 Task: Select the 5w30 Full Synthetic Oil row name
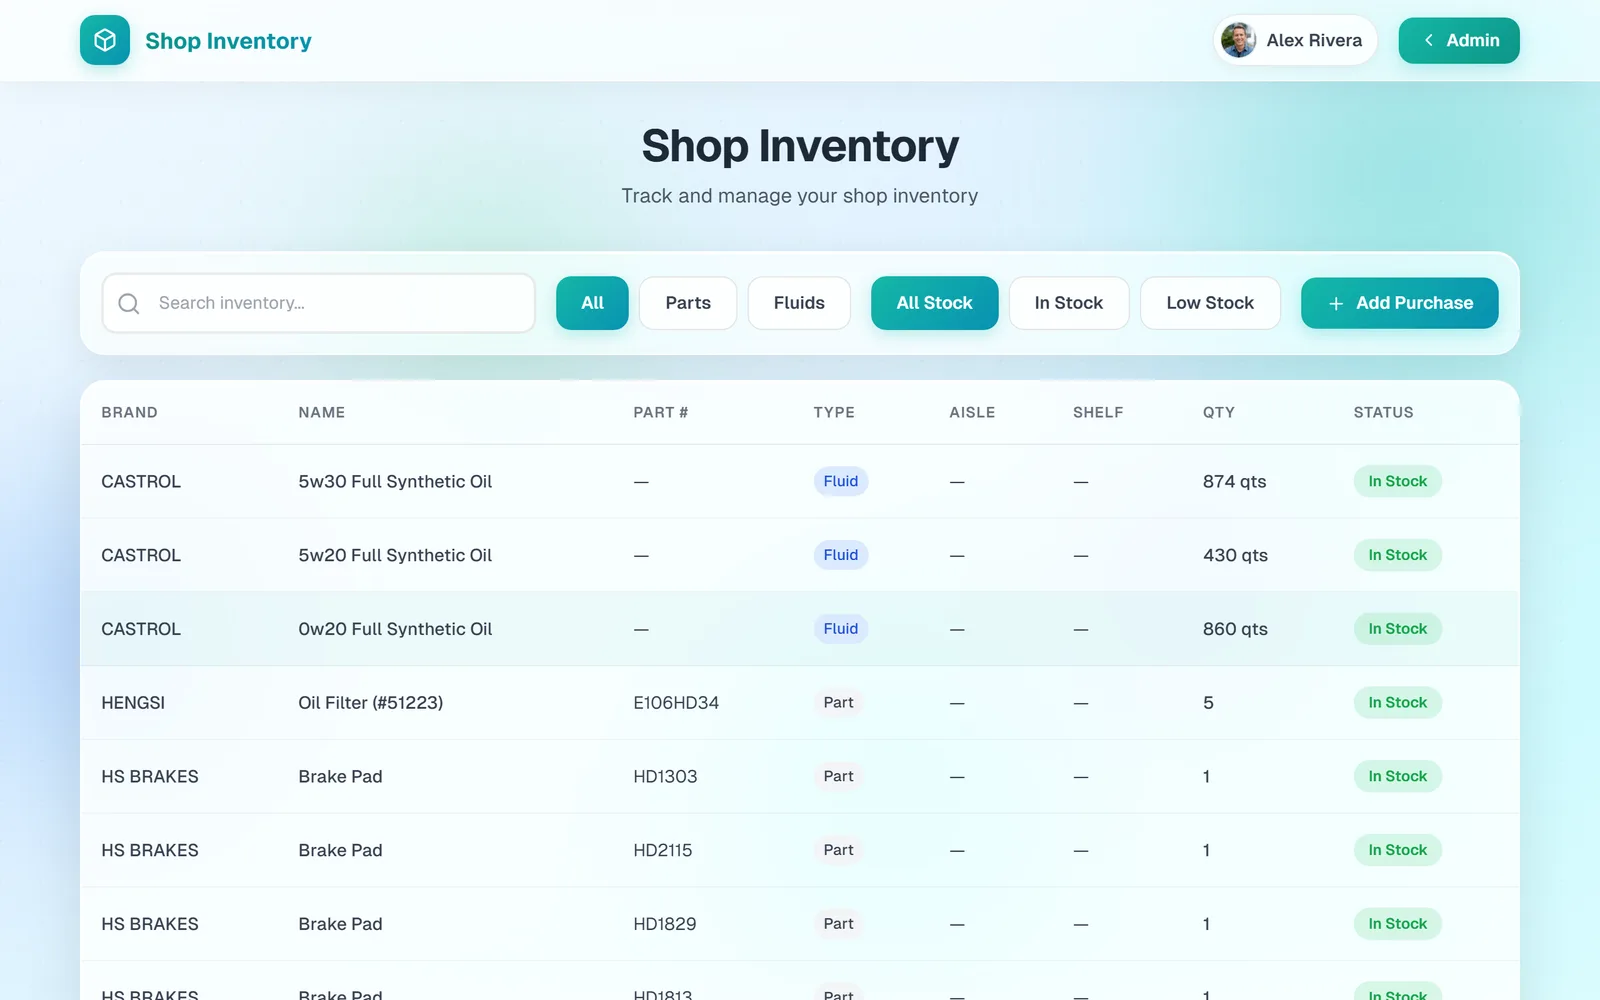(395, 482)
